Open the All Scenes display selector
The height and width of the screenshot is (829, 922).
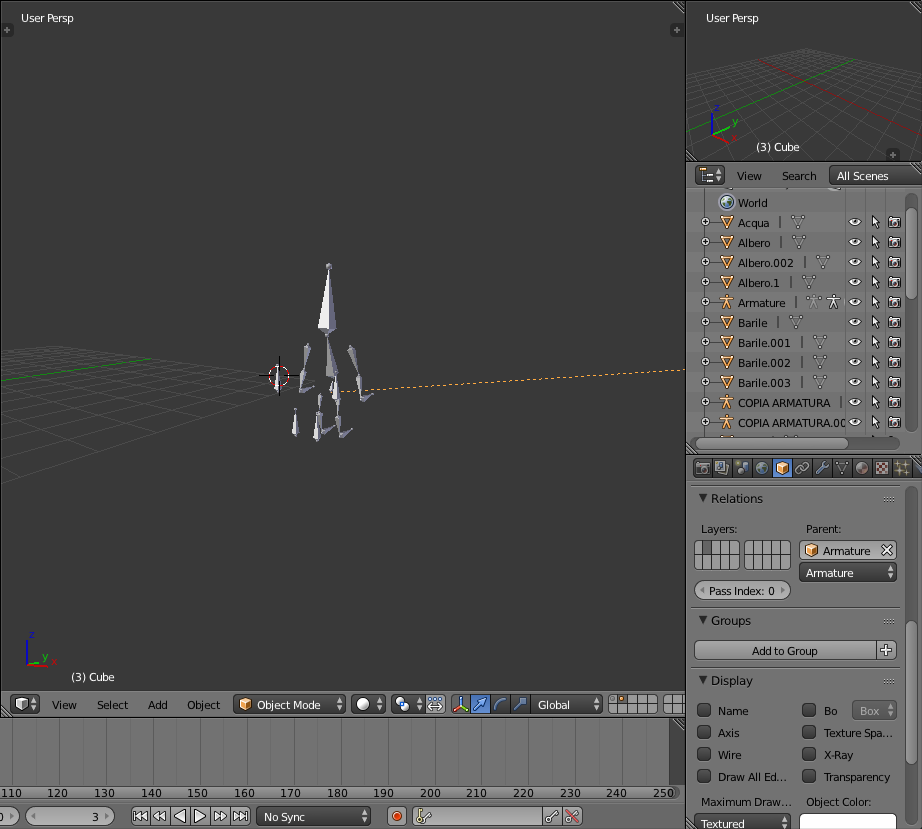875,176
